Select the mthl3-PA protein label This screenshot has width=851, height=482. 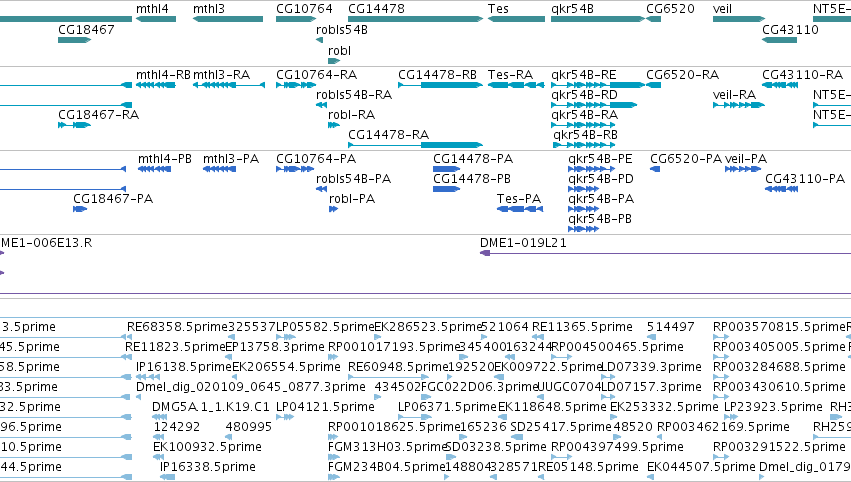pos(231,159)
